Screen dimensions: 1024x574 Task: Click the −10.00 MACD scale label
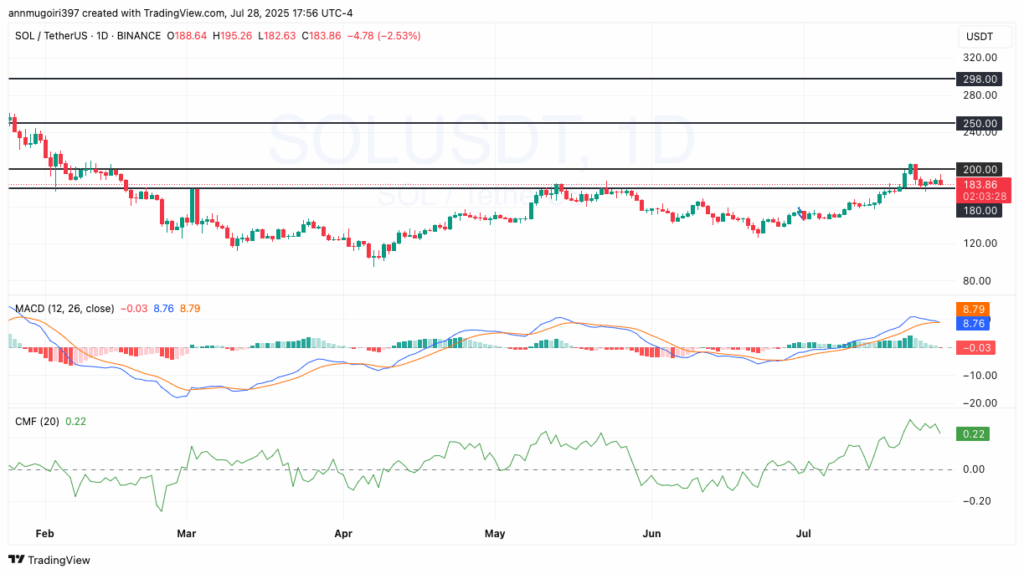980,375
